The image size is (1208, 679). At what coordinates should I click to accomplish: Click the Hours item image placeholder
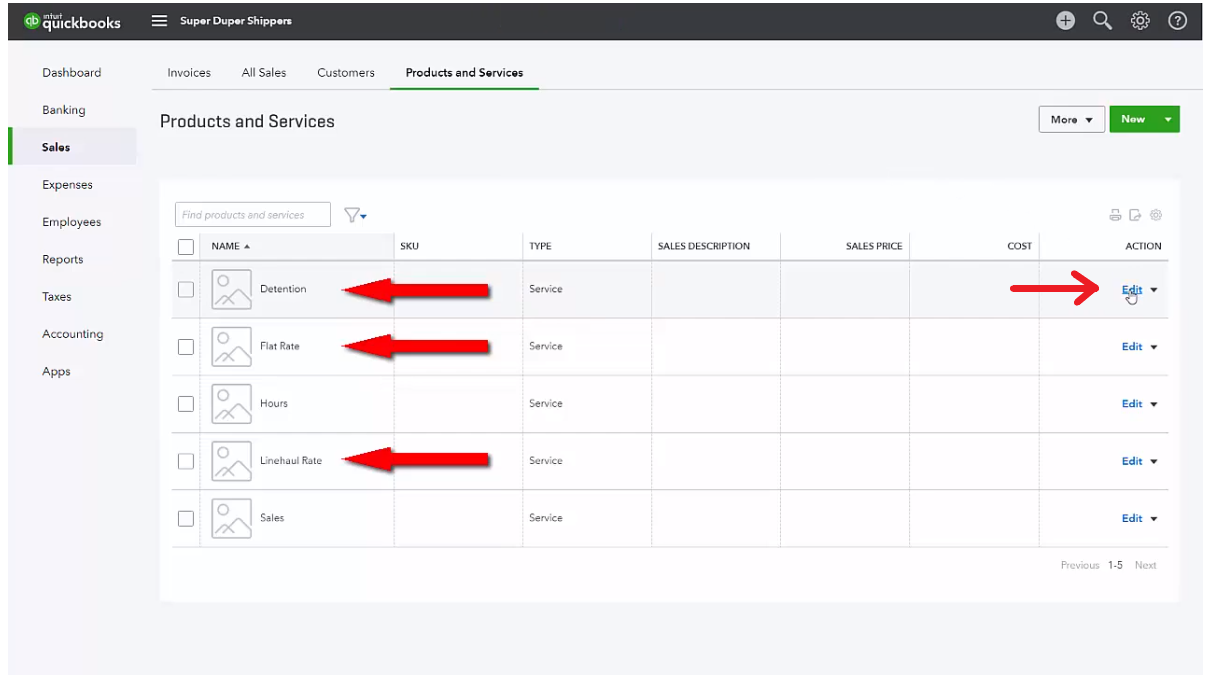[x=232, y=404]
